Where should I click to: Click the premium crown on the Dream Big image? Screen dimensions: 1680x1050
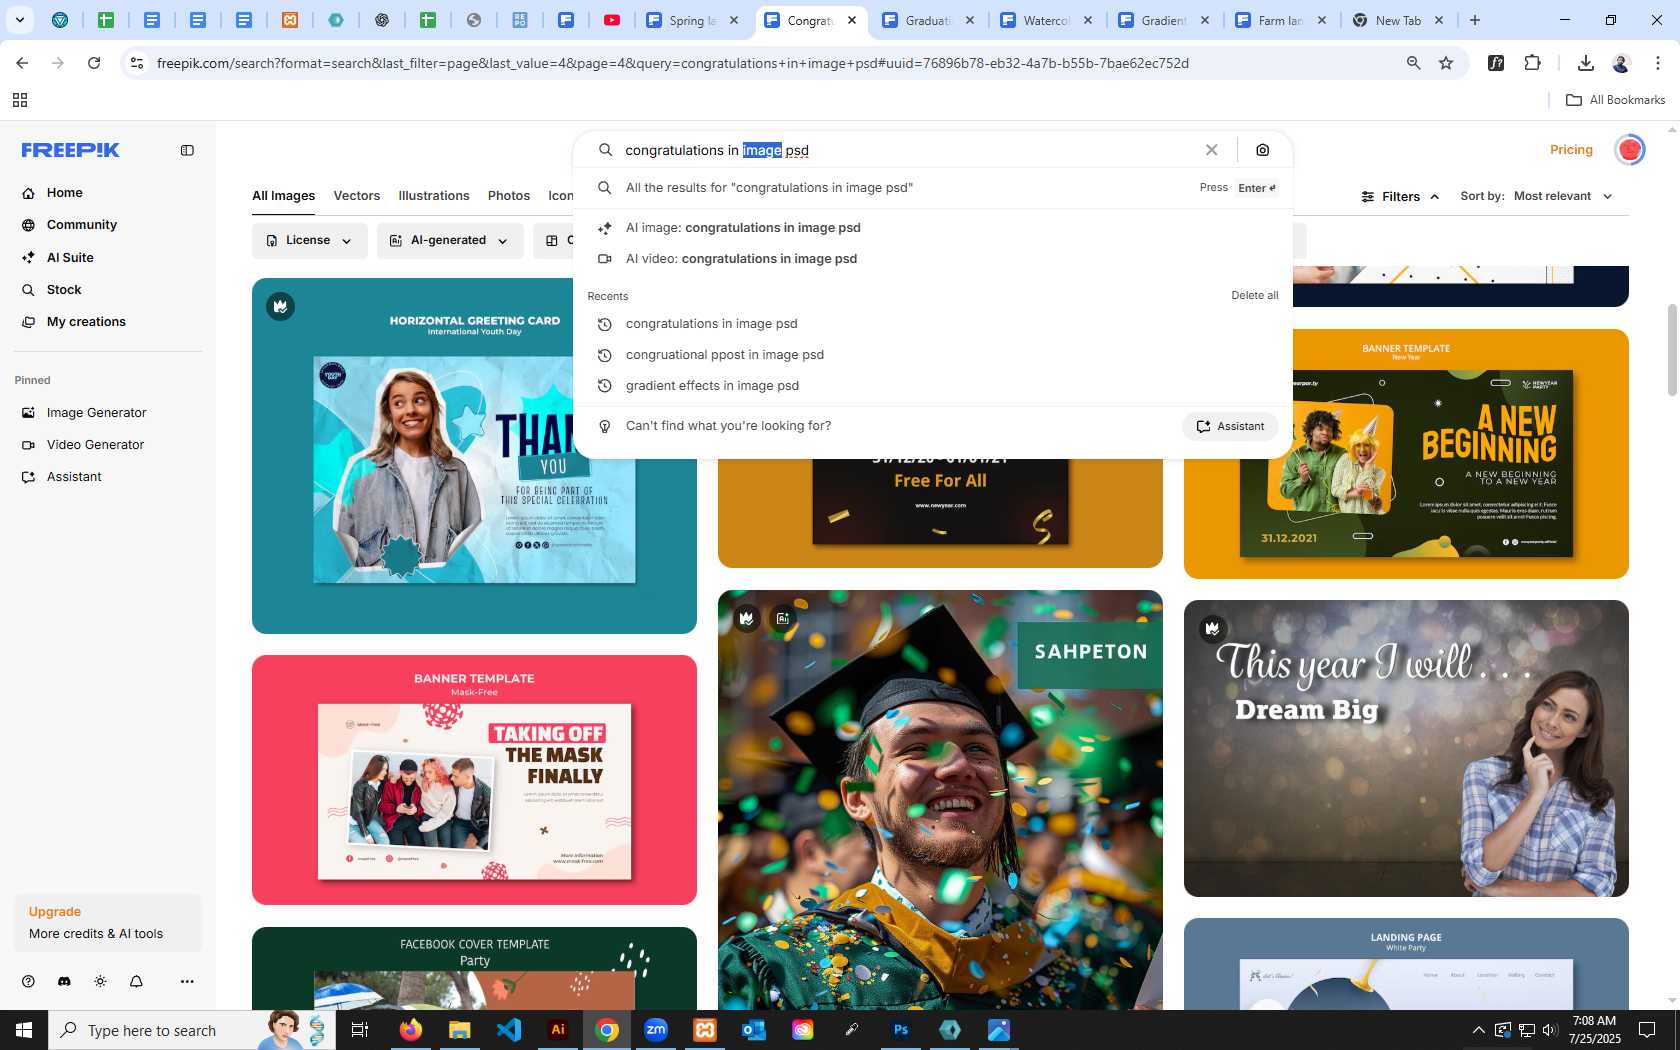tap(1212, 628)
